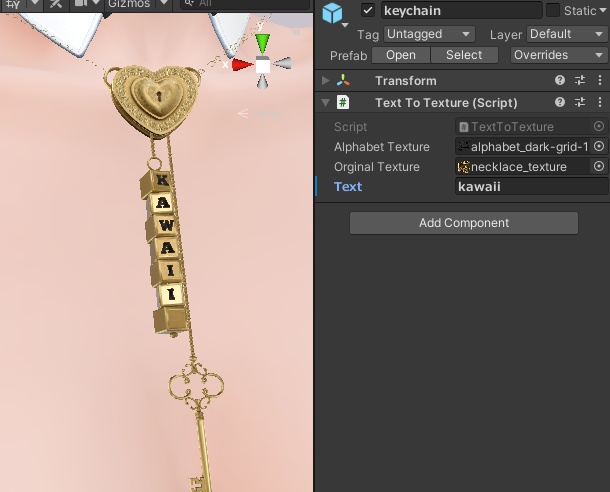610x492 pixels.
Task: Click the green Y axis gizmo cone
Action: tap(263, 44)
